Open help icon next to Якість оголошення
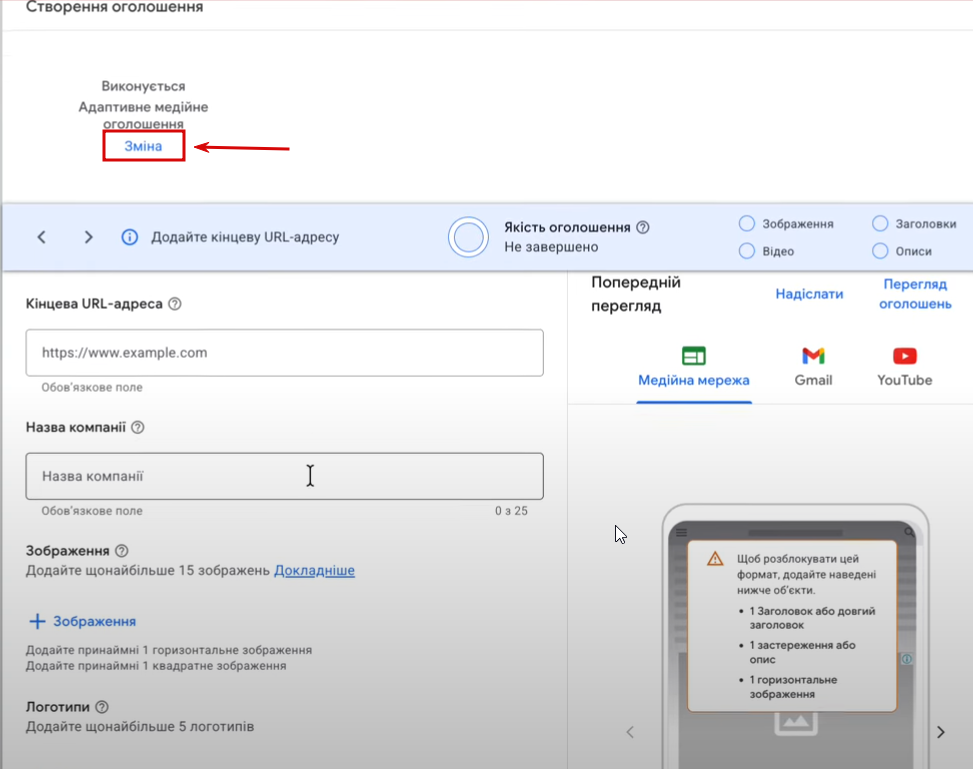Image resolution: width=973 pixels, height=769 pixels. (x=643, y=227)
